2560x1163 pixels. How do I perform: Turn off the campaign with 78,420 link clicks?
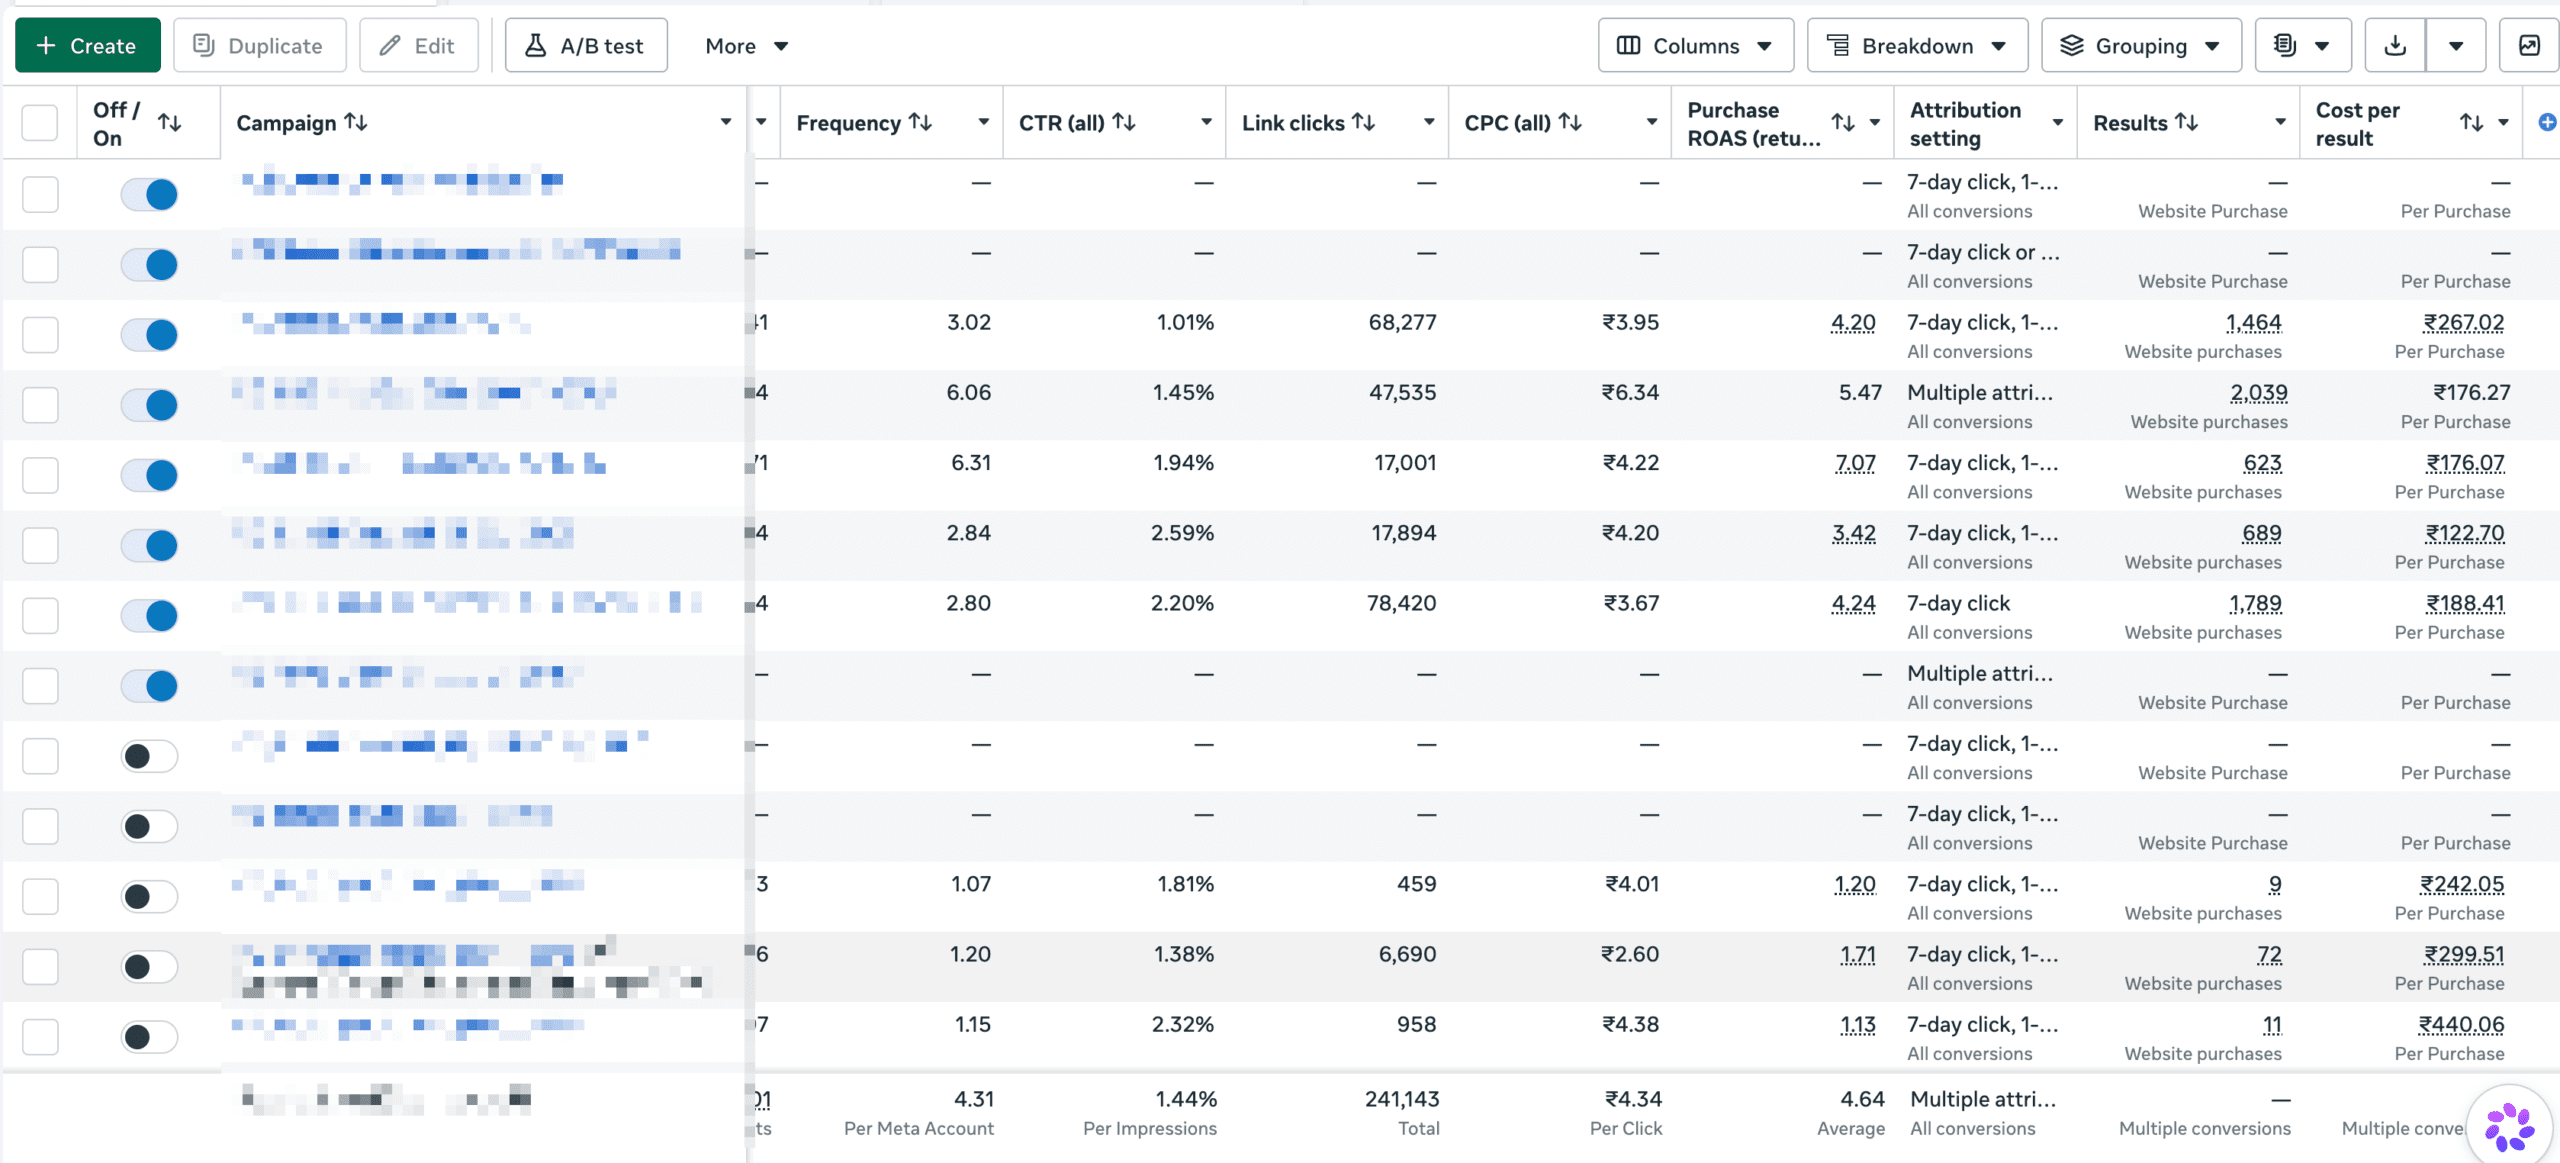(149, 616)
